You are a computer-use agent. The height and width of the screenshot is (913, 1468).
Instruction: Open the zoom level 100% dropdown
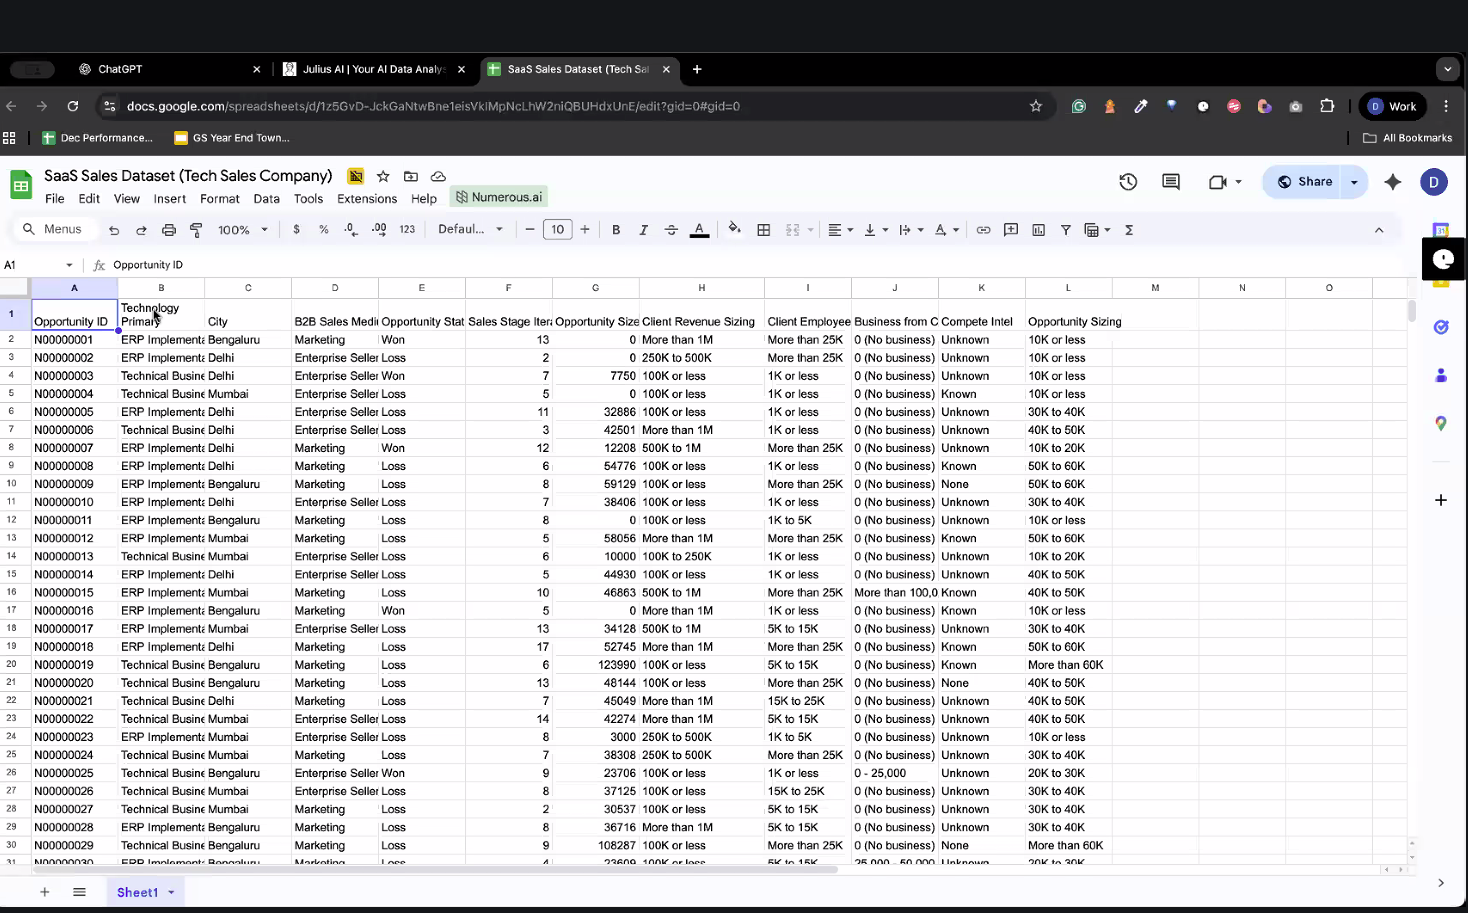point(243,230)
